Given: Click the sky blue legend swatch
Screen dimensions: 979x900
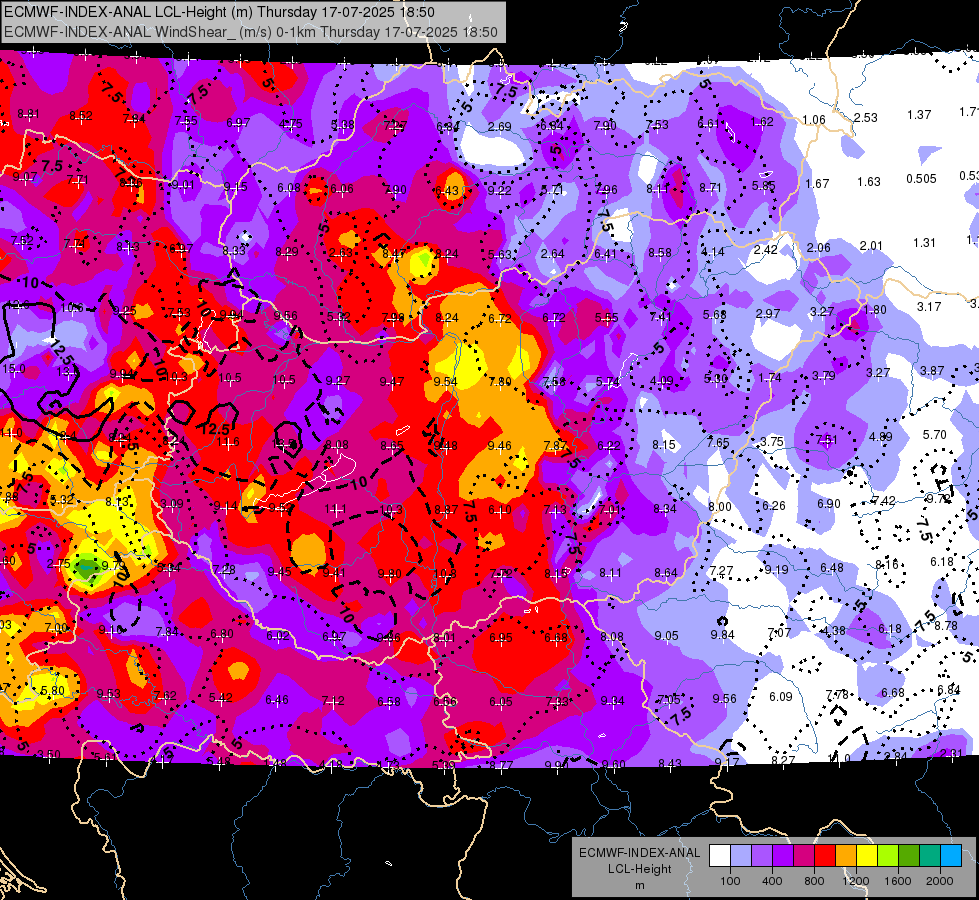Looking at the screenshot, I should [951, 856].
